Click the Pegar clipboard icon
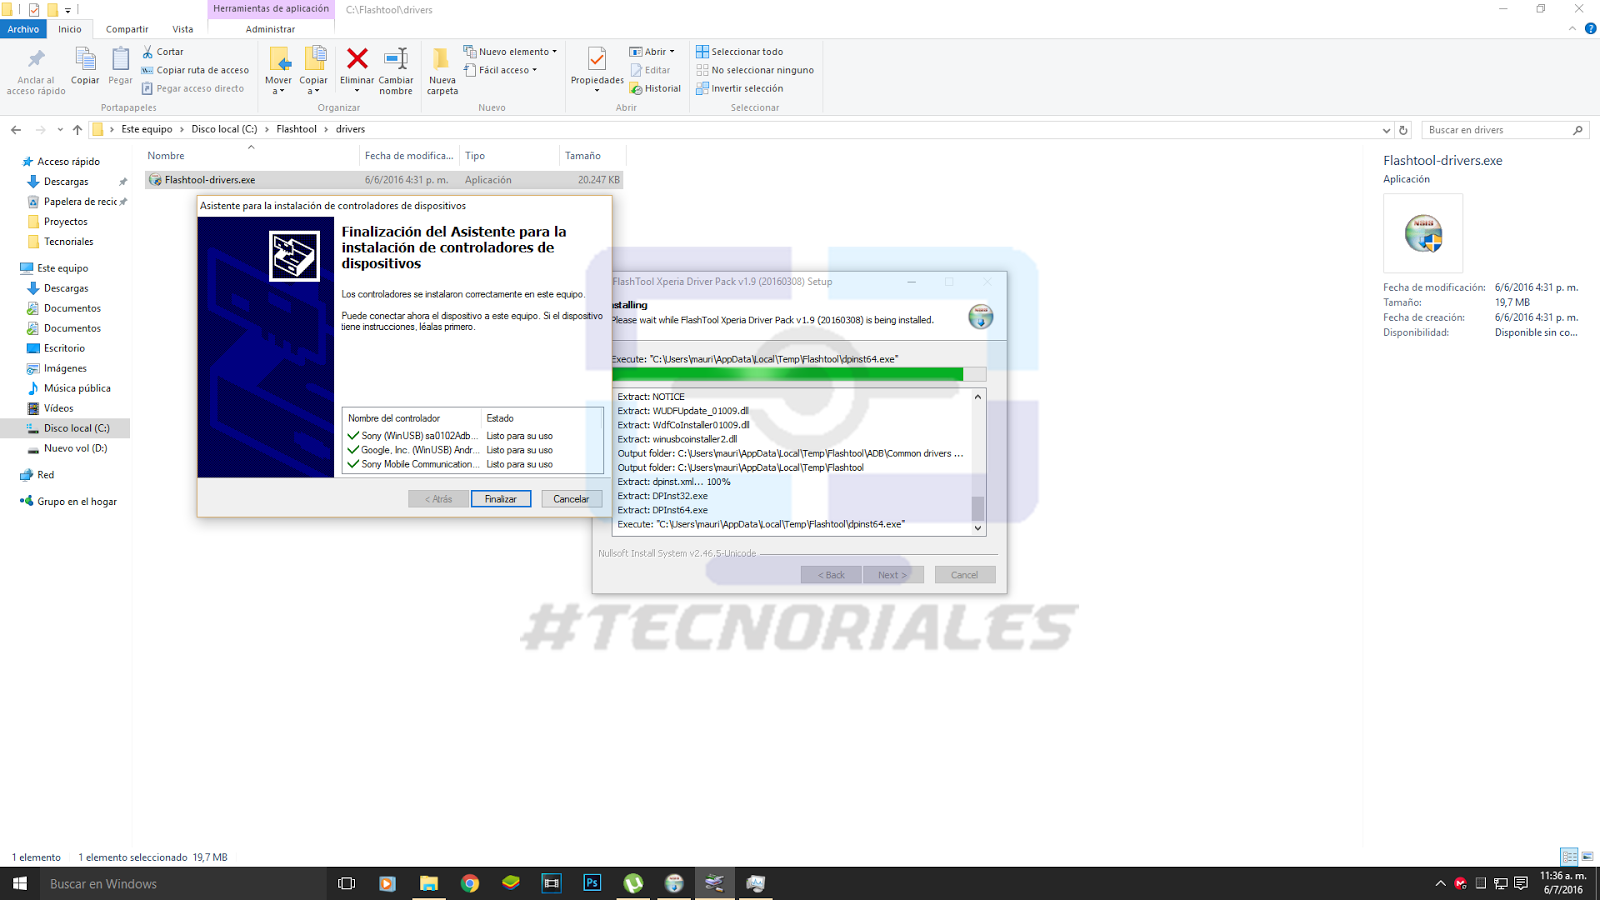Screen dimensions: 1600x900 tap(120, 59)
